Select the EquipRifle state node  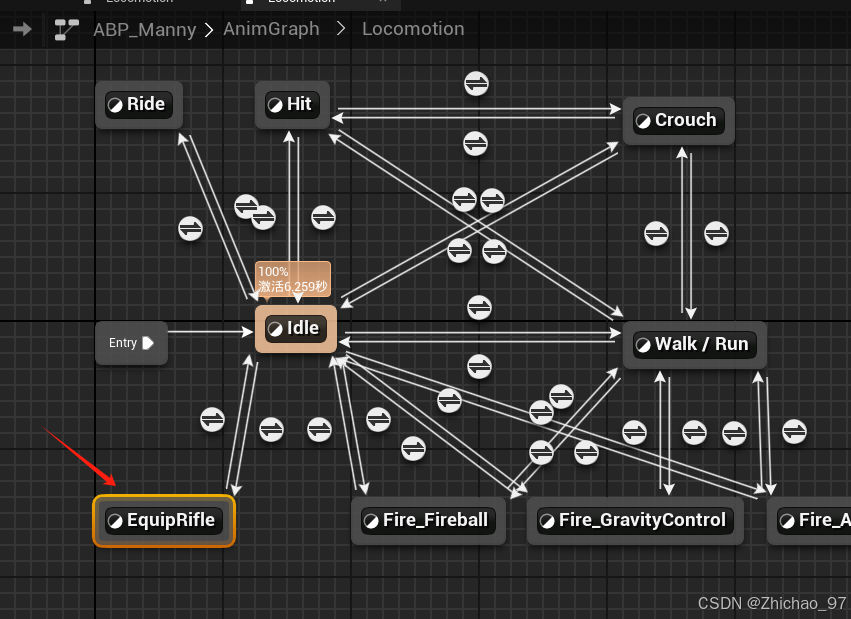[x=164, y=521]
